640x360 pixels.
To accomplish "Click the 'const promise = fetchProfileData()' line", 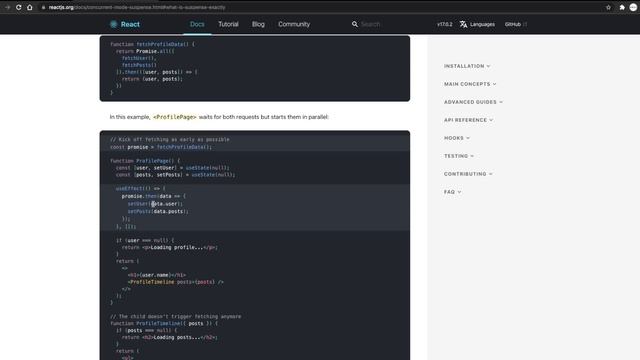I will click(x=161, y=147).
